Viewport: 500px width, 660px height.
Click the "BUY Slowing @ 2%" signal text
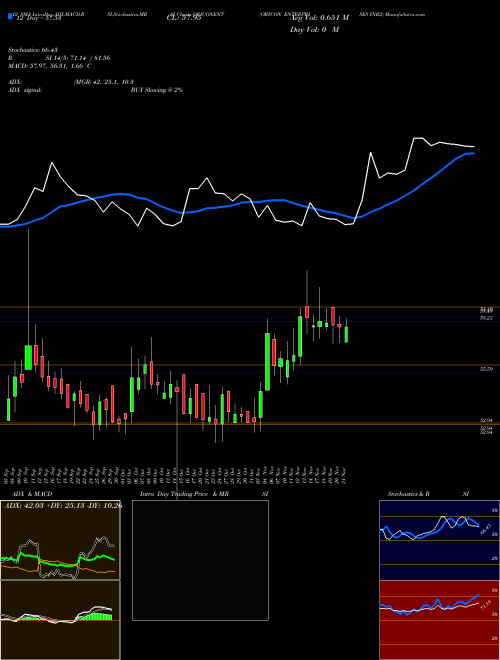pos(157,90)
